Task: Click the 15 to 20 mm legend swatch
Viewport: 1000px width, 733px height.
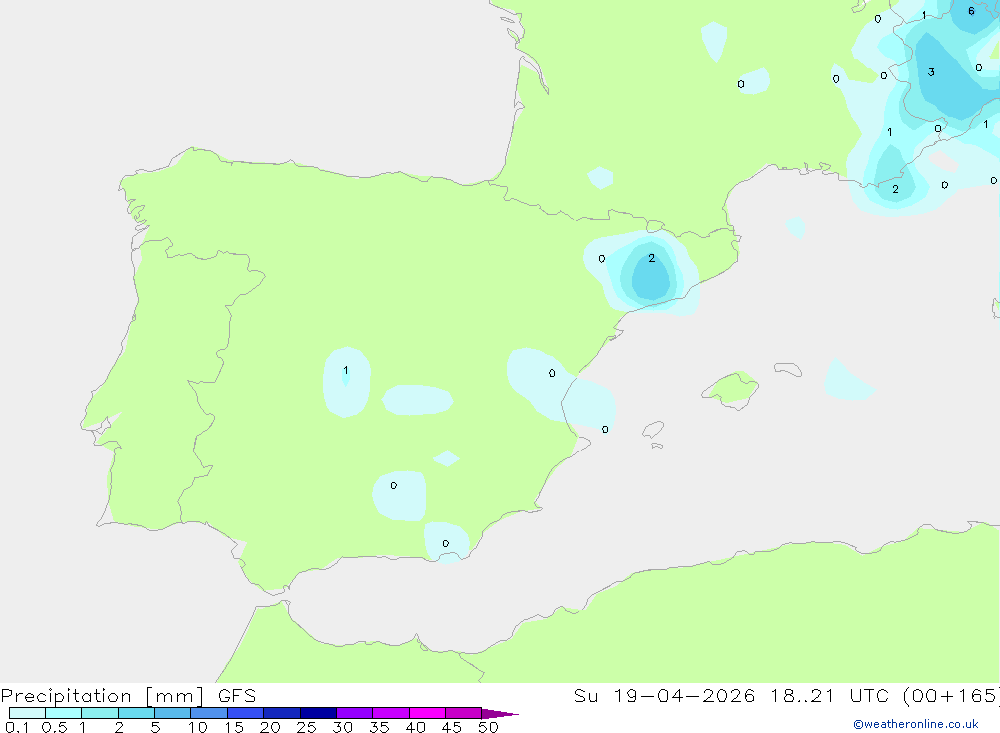Action: [246, 713]
